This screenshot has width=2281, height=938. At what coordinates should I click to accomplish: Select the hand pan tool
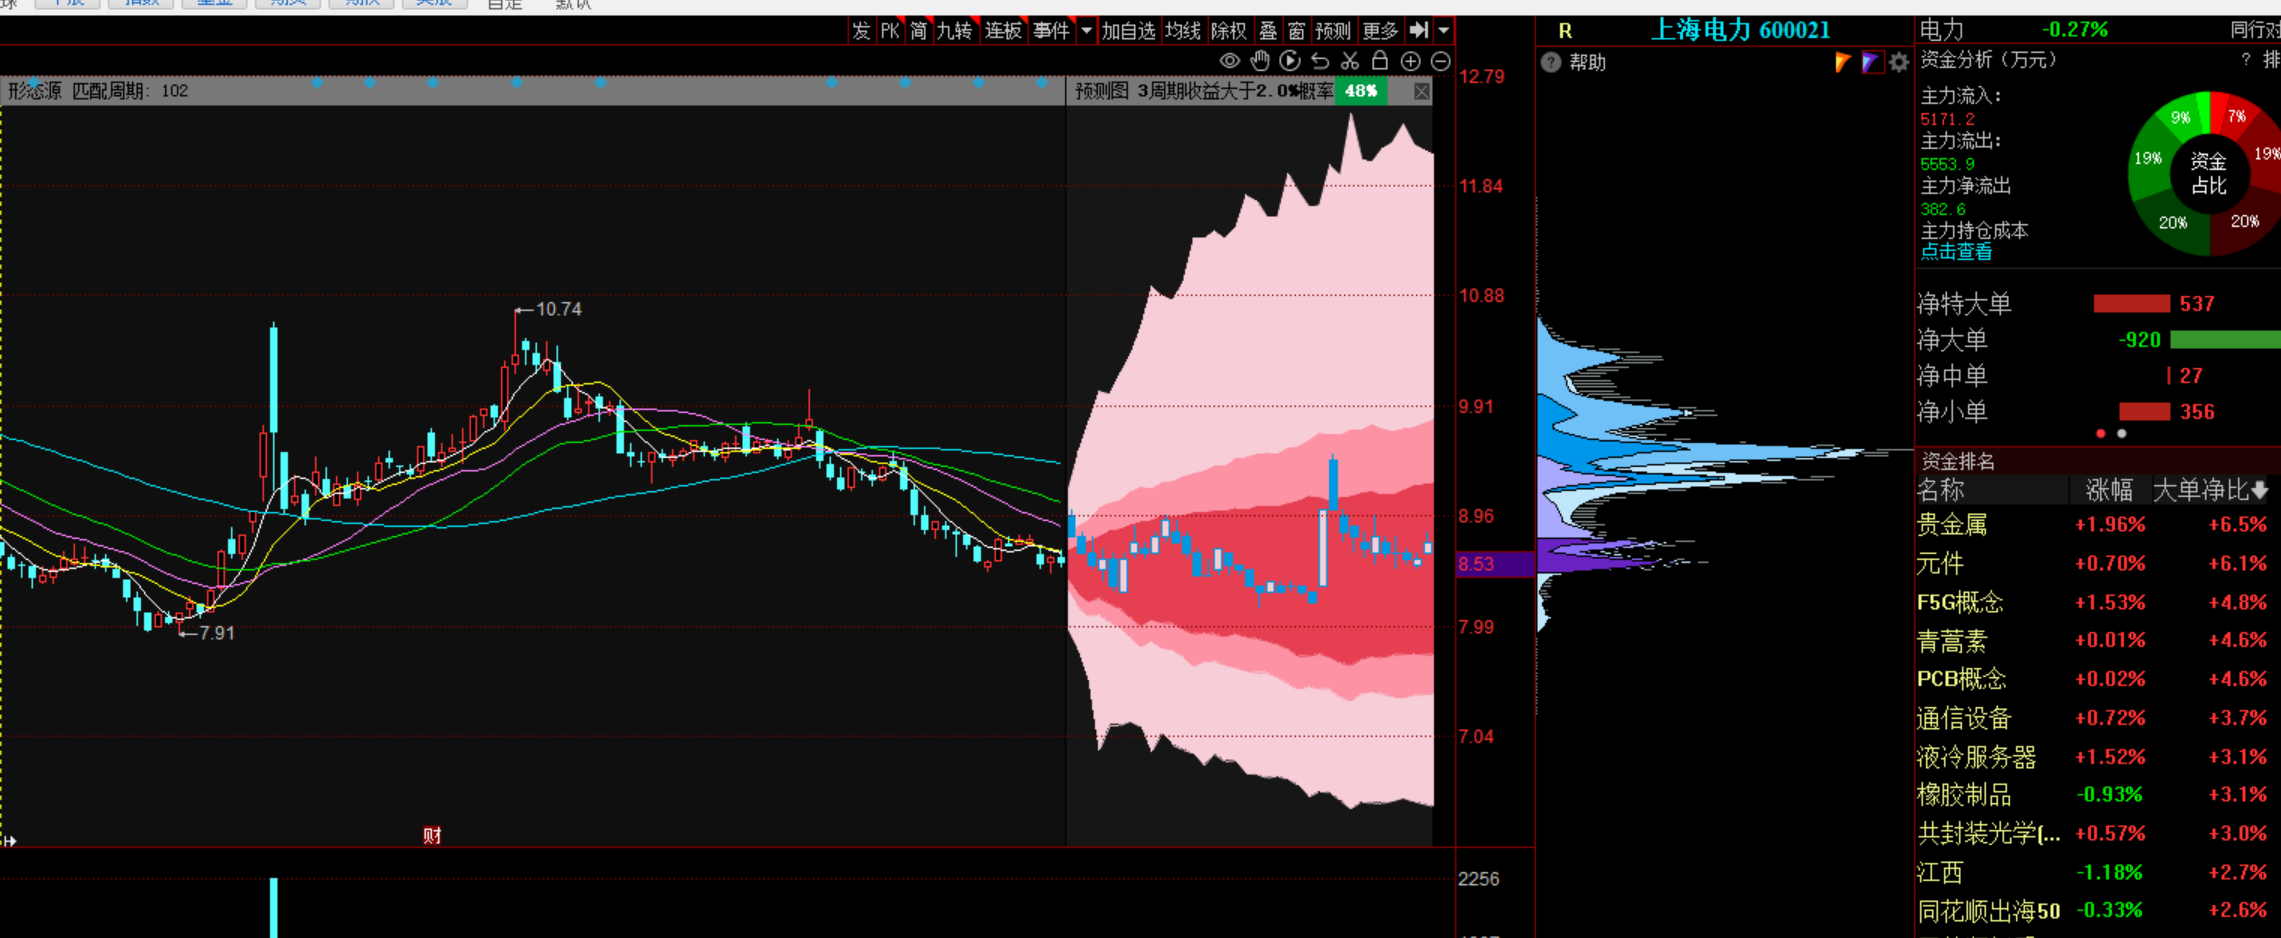pos(1260,61)
